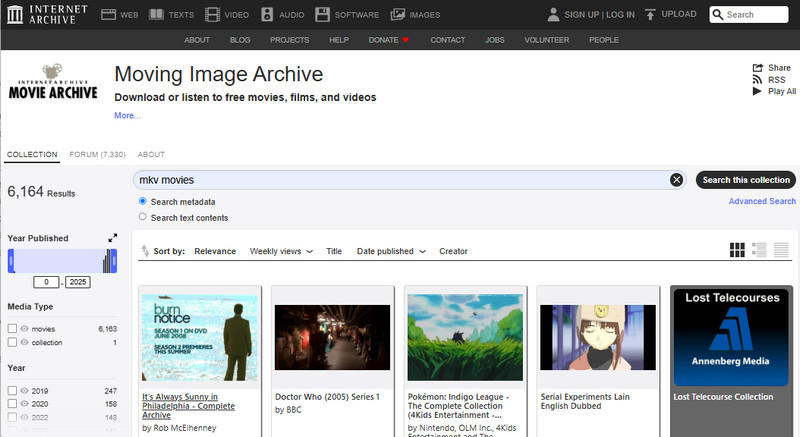
Task: Hide 2020 with its eye icon
Action: (24, 404)
